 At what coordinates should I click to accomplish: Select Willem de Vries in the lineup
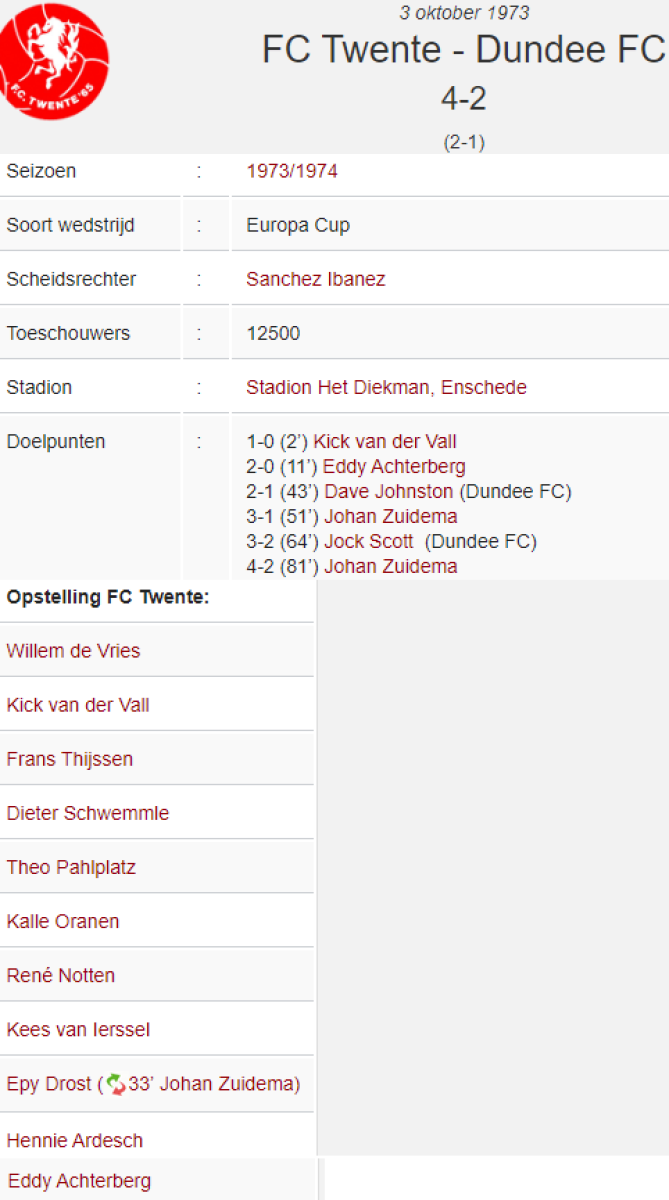pos(73,651)
